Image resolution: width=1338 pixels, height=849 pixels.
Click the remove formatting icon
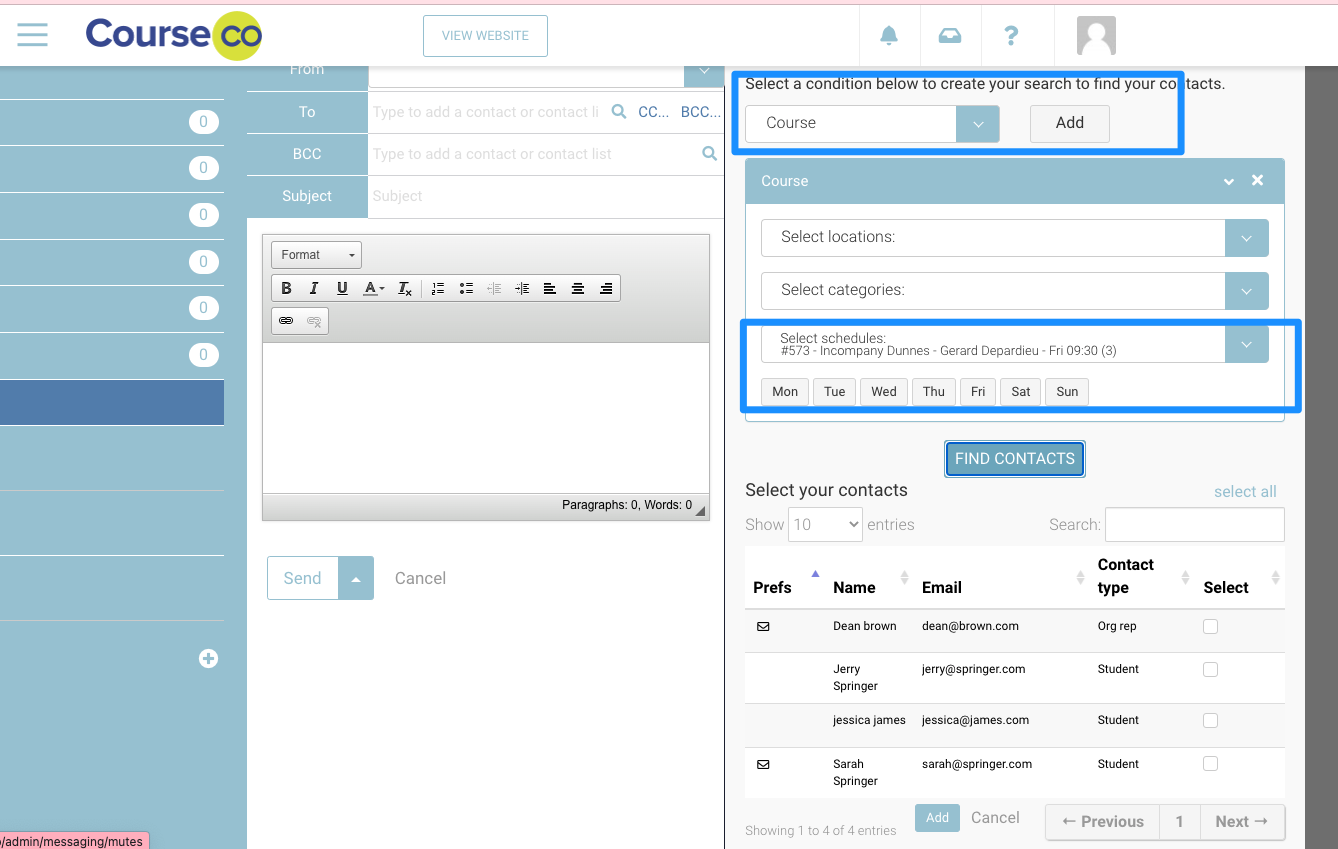tap(405, 288)
